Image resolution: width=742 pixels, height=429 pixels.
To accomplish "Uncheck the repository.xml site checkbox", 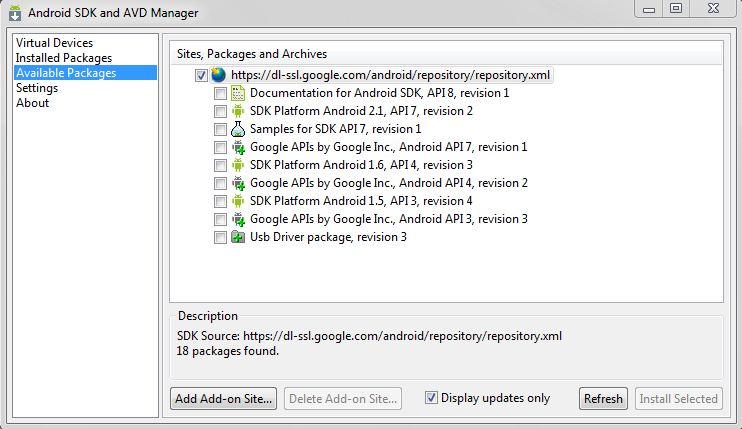I will (x=201, y=75).
